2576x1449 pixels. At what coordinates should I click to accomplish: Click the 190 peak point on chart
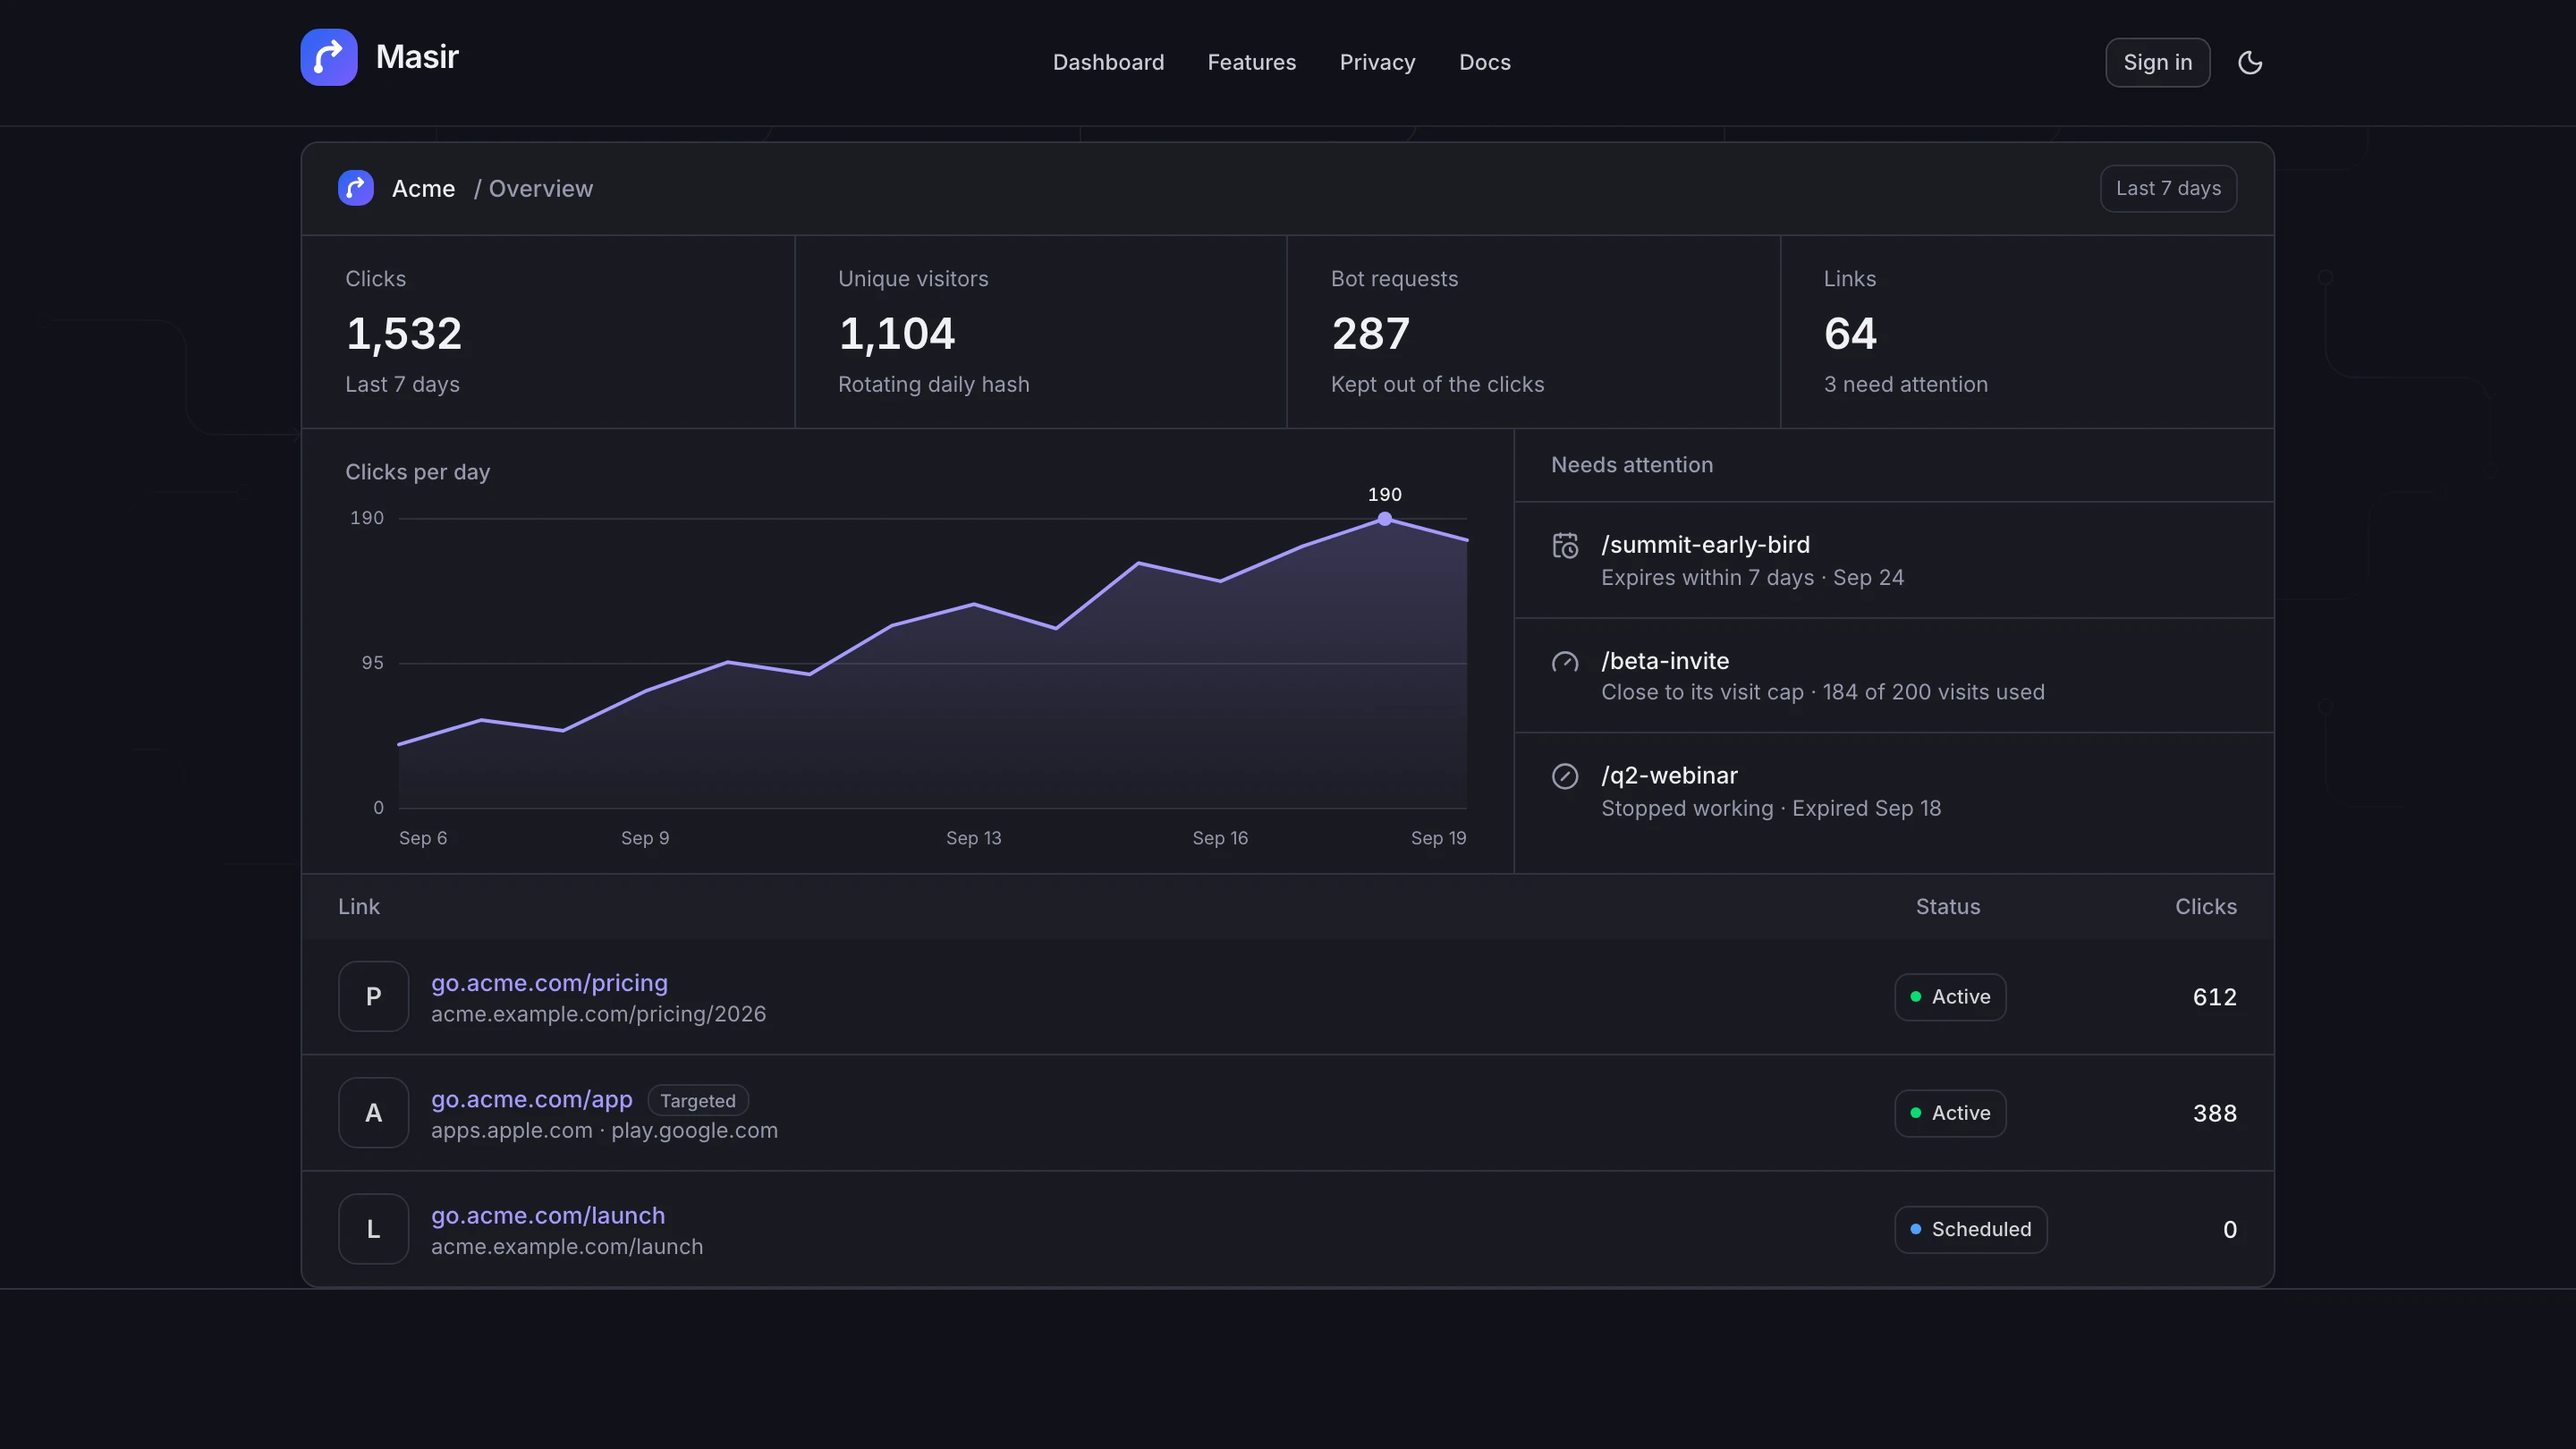click(1384, 518)
